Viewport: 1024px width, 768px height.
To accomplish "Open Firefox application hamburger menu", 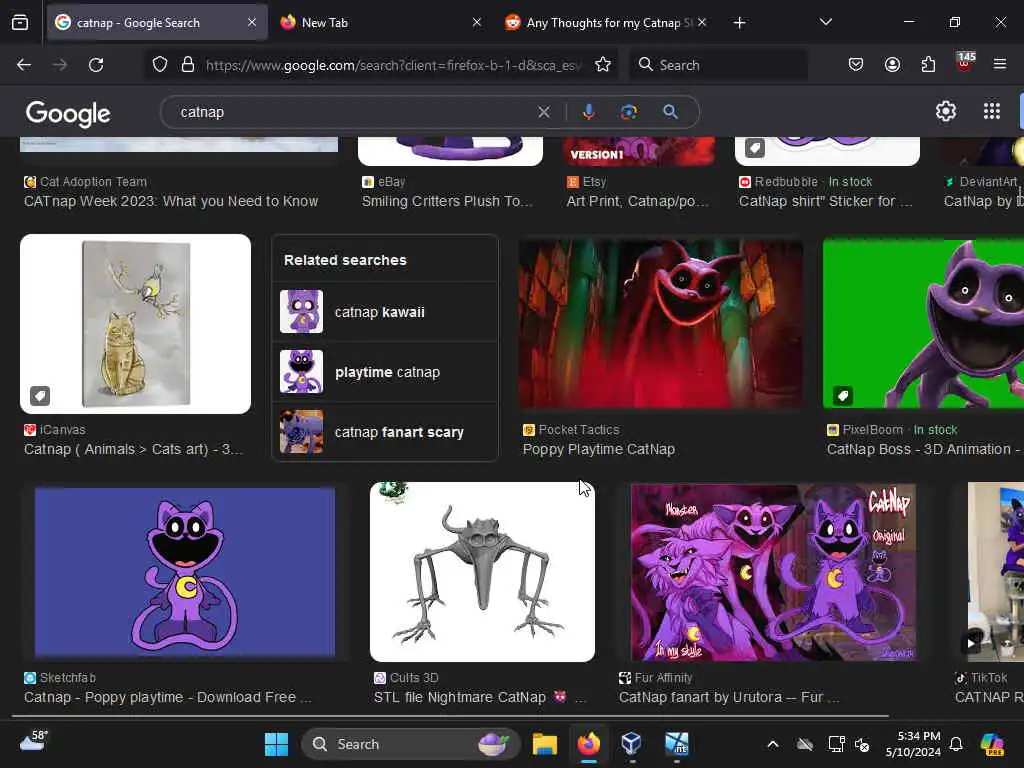I will click(999, 64).
